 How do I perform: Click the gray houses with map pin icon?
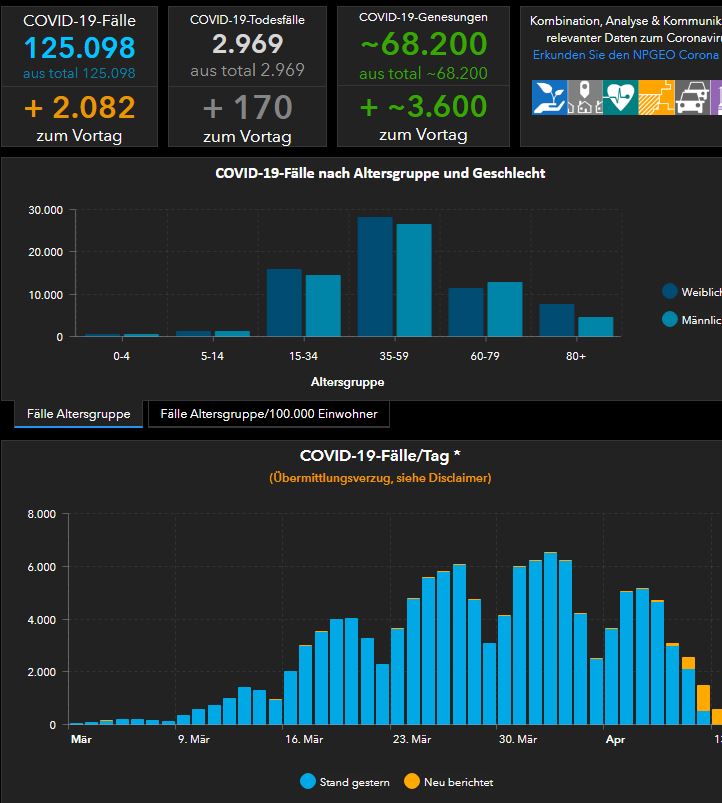(x=584, y=97)
